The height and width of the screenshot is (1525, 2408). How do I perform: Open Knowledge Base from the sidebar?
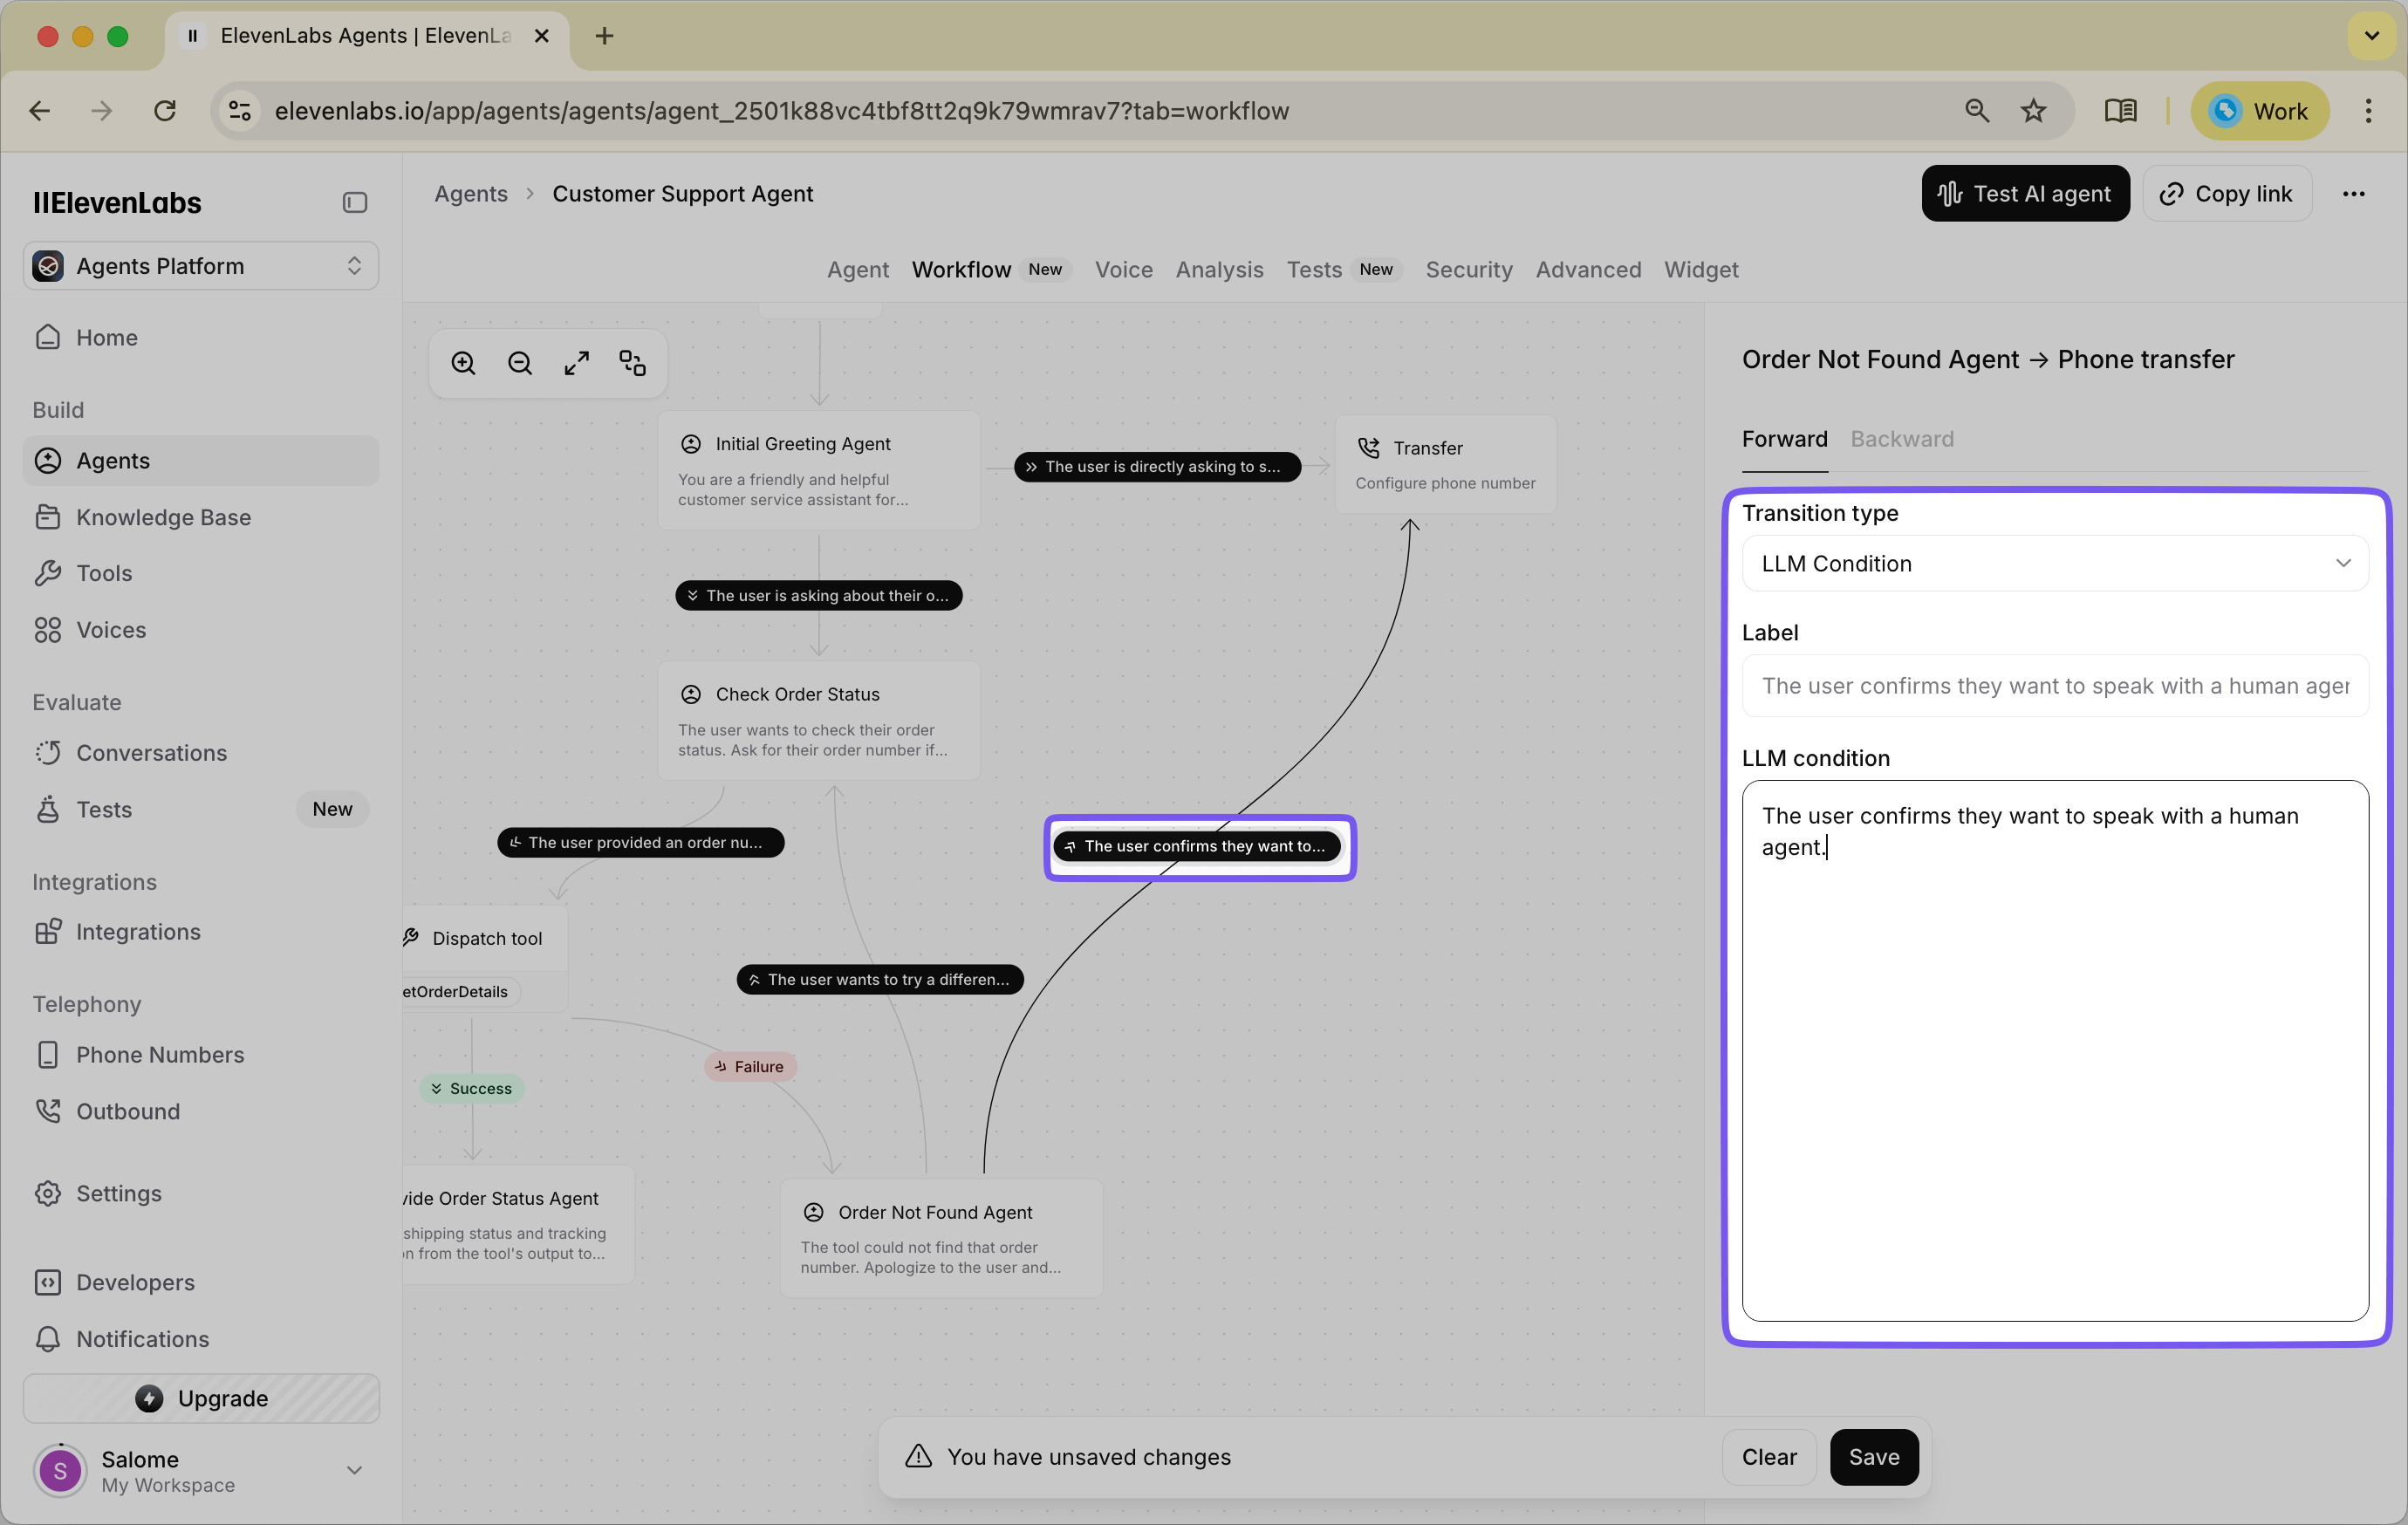[163, 517]
